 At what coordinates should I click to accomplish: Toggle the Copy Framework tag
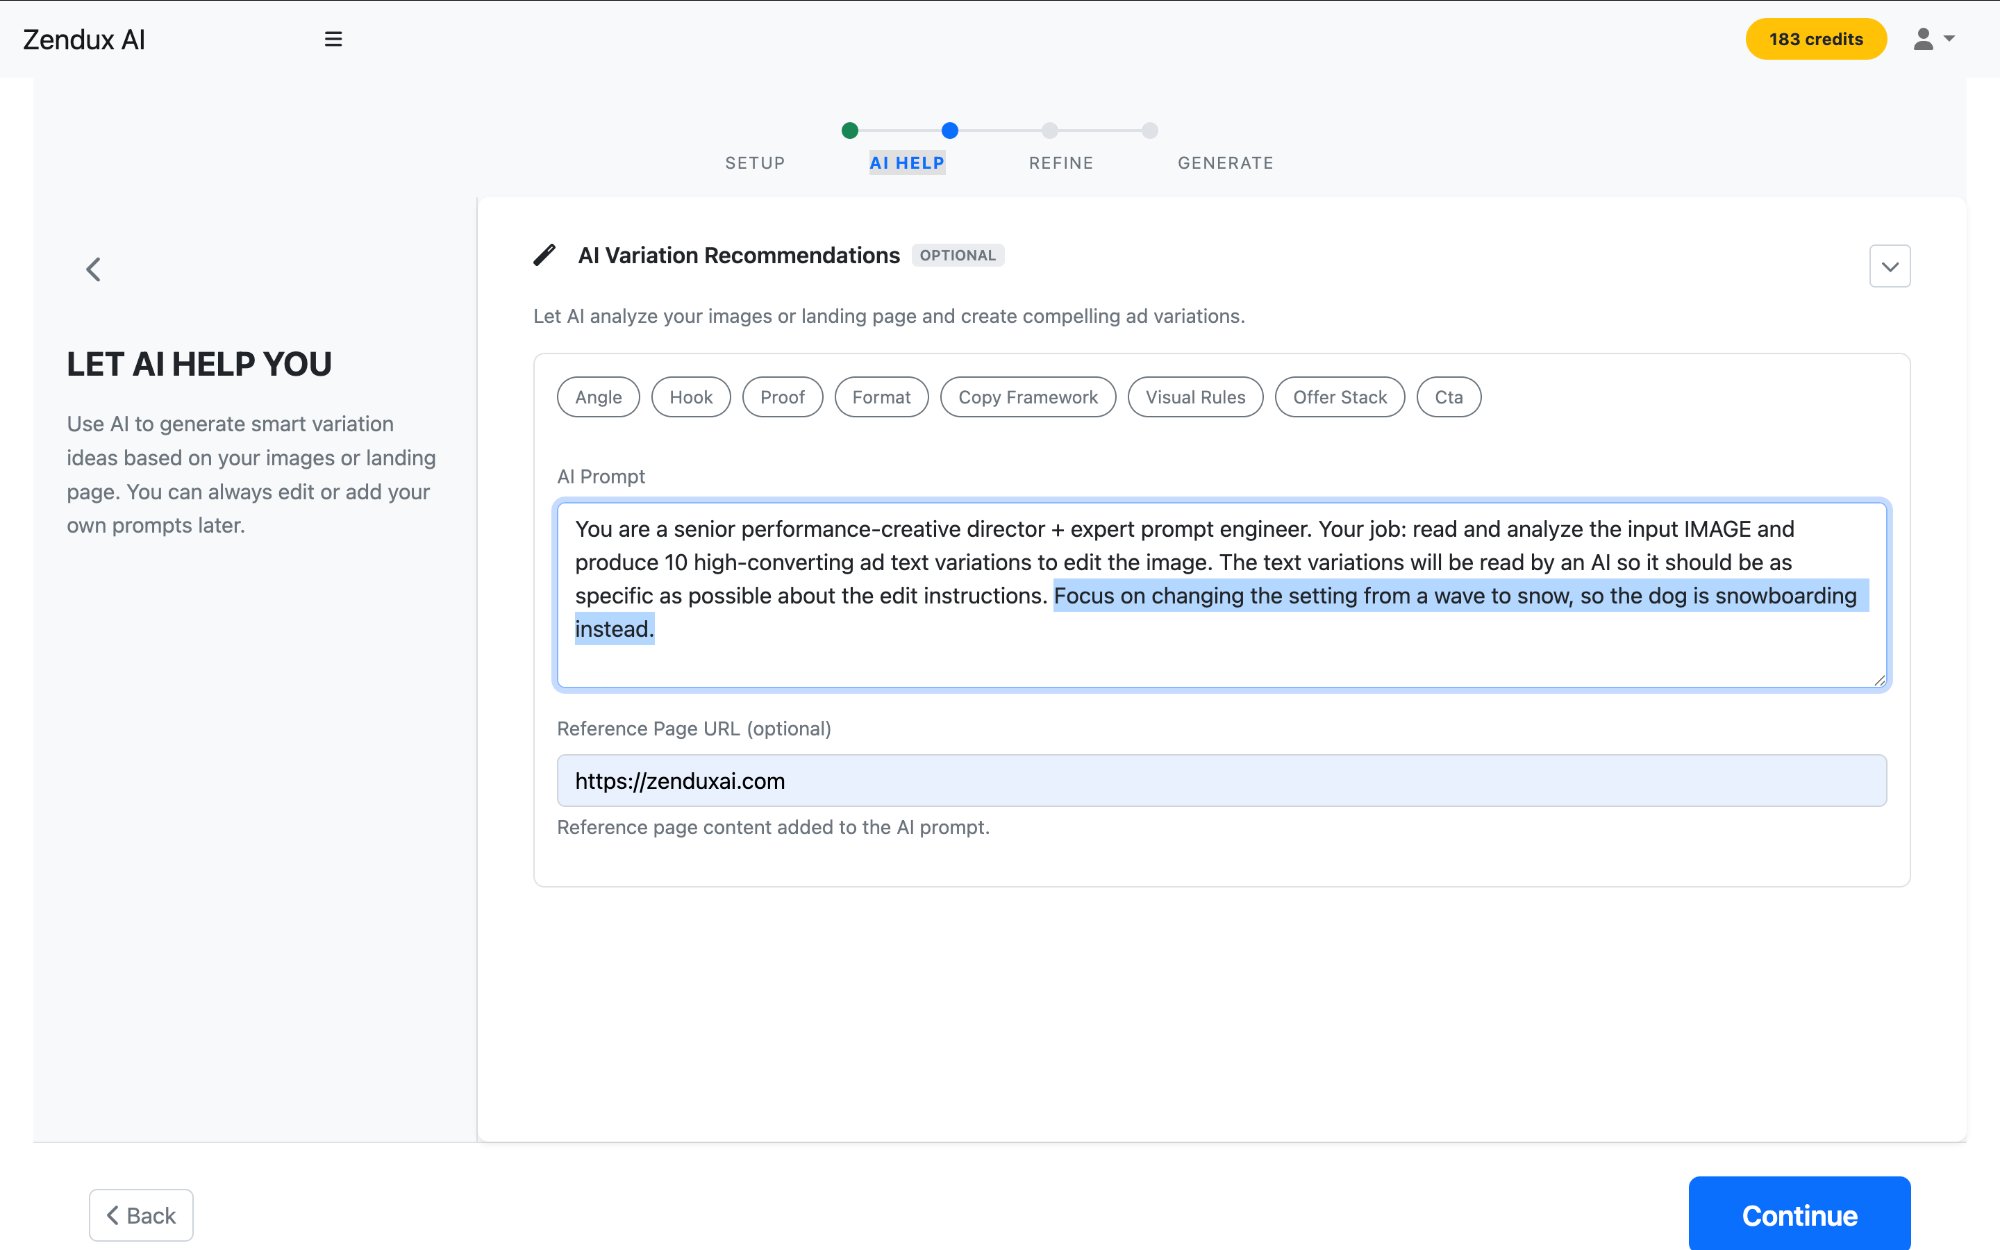pos(1027,397)
